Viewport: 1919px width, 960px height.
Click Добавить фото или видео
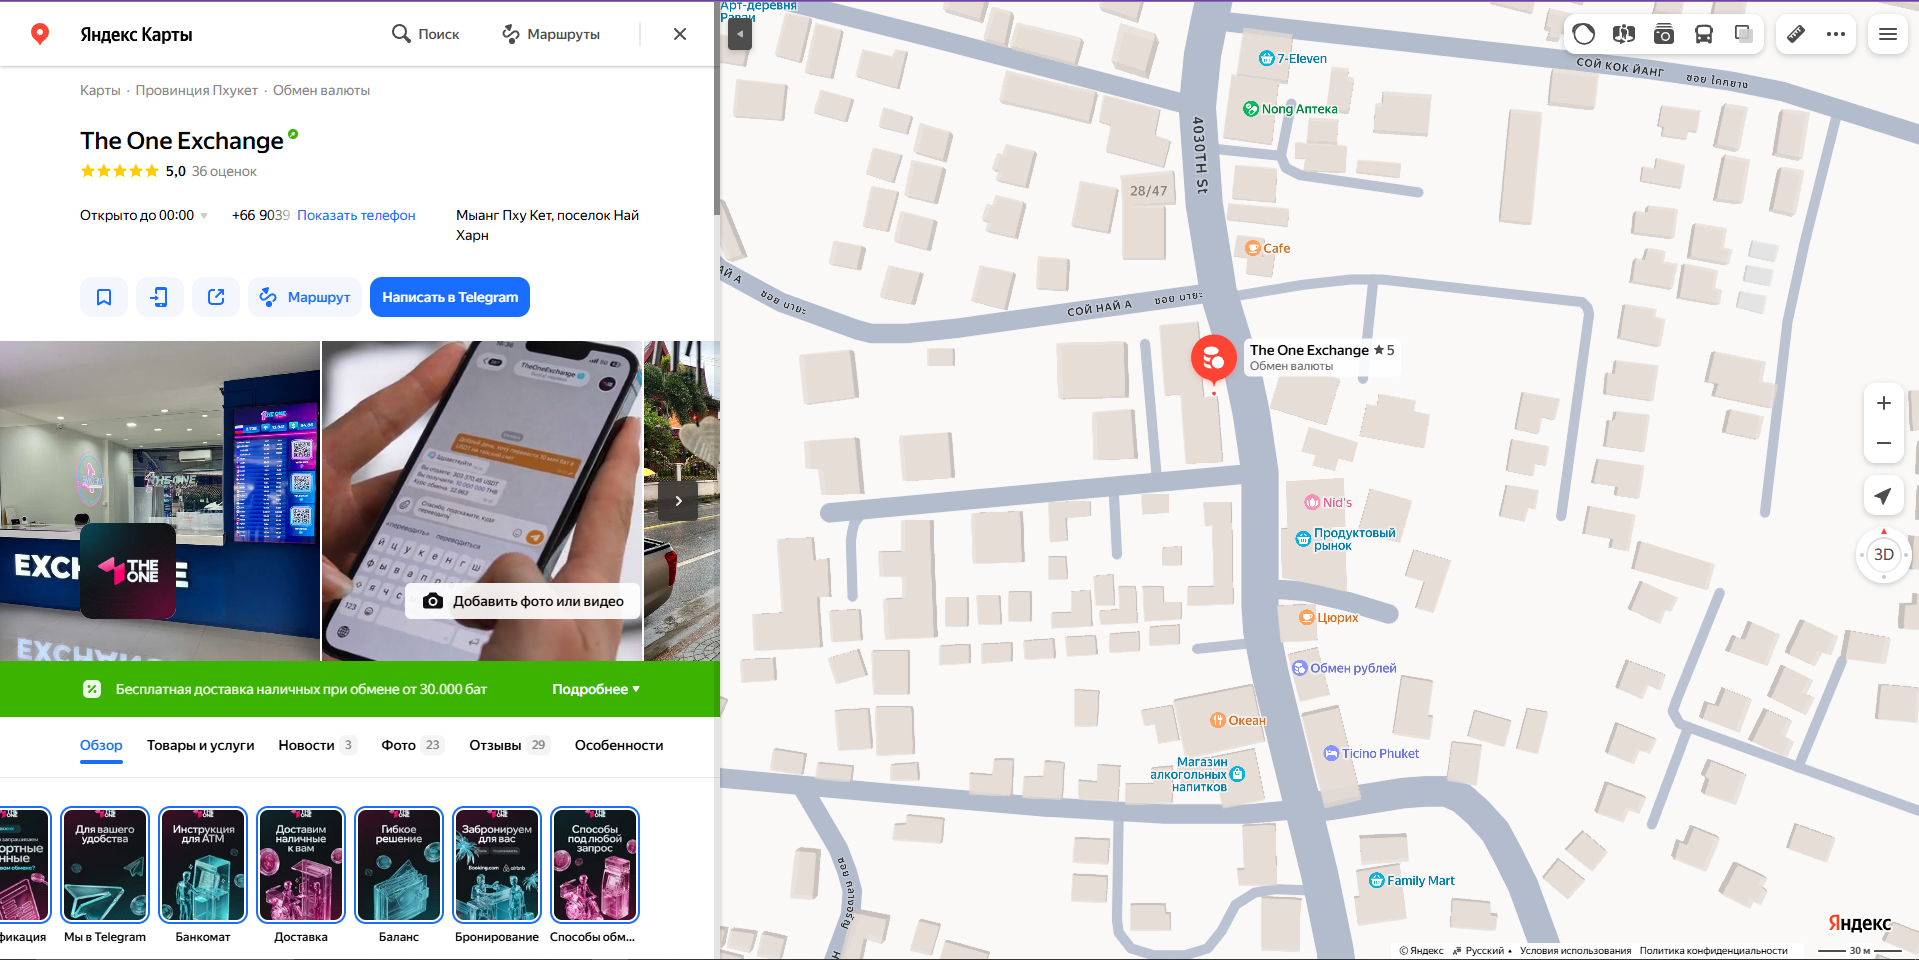coord(523,601)
